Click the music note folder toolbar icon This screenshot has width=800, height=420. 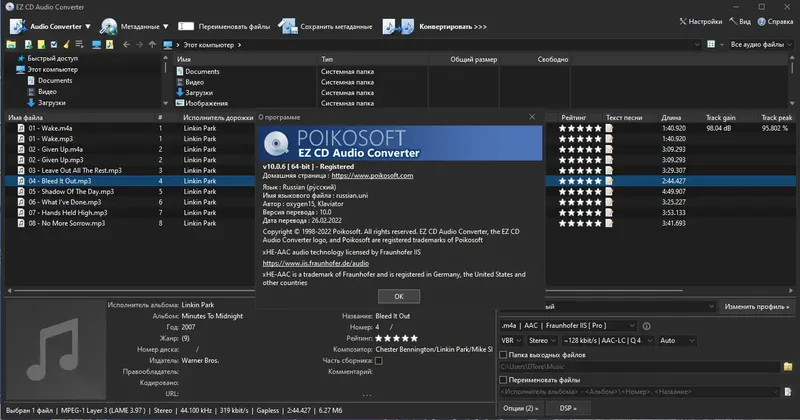click(x=109, y=45)
